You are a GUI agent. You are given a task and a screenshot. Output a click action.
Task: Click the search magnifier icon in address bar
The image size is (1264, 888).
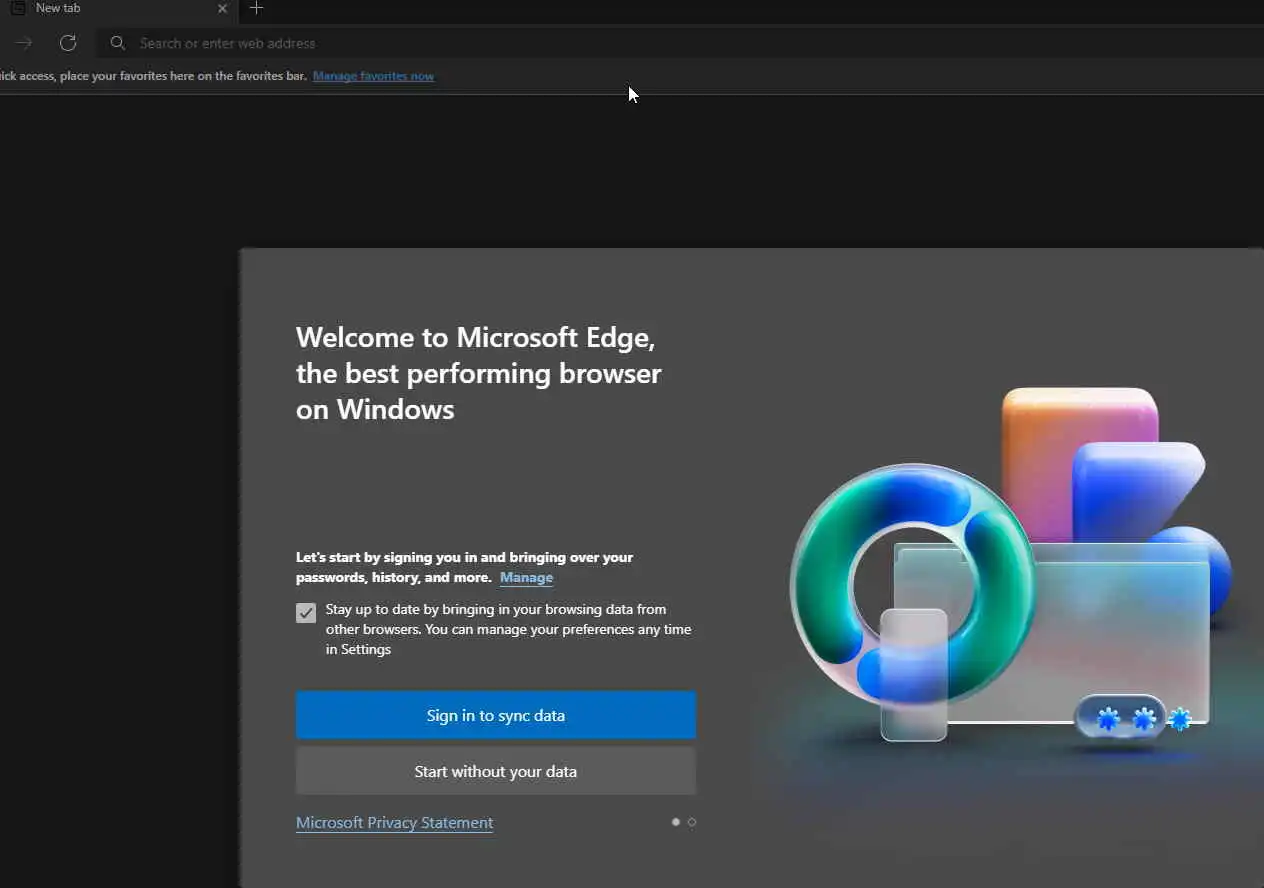[x=118, y=43]
